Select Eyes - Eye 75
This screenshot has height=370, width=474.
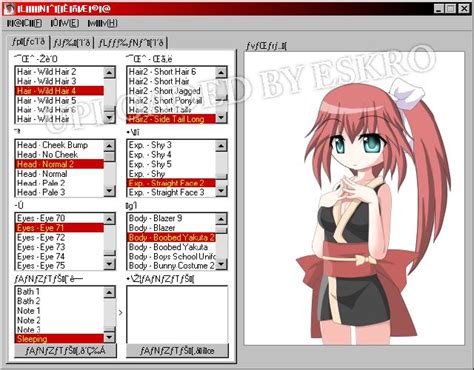point(60,266)
